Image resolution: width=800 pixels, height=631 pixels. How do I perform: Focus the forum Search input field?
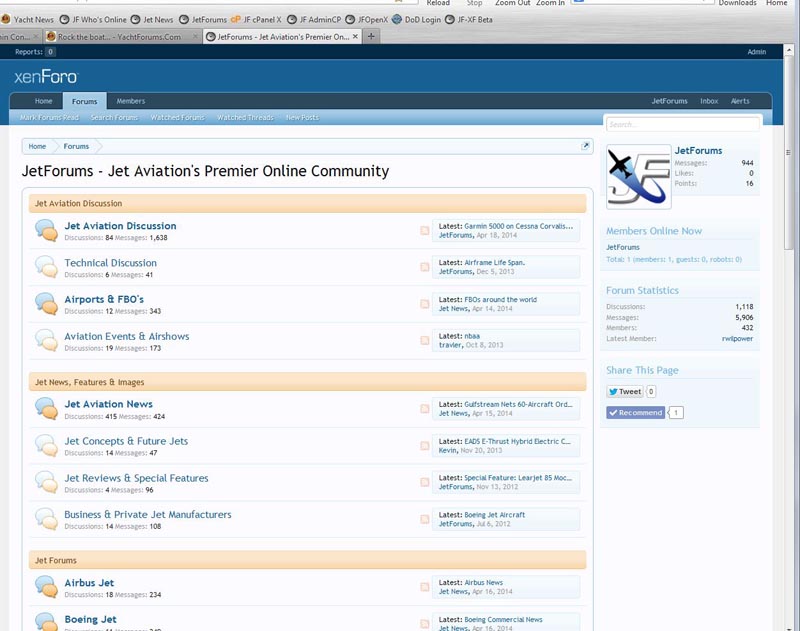click(683, 124)
